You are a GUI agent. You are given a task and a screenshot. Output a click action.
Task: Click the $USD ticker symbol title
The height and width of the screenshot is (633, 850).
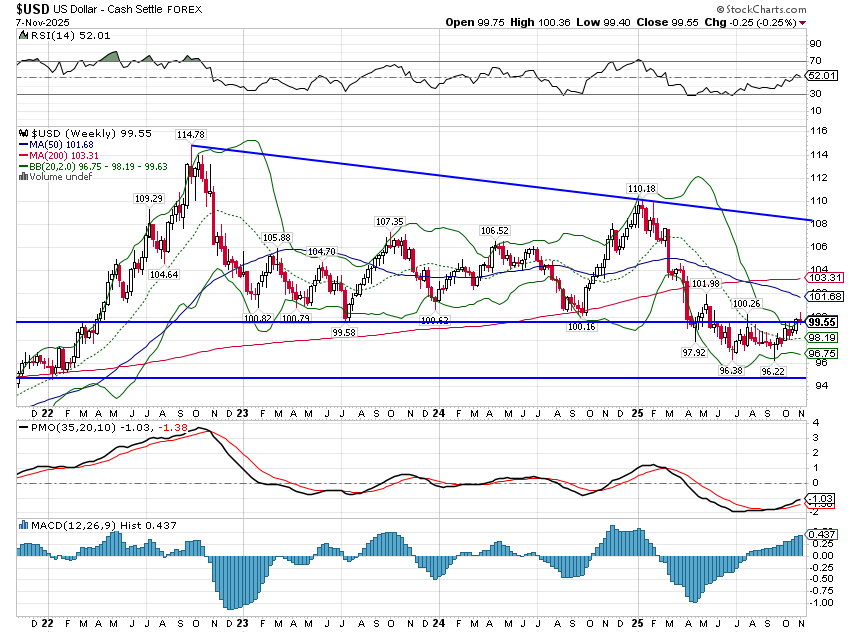point(28,7)
